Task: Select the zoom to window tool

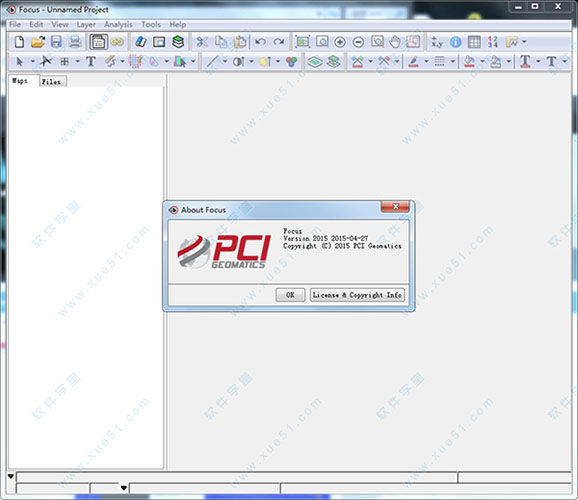Action: click(x=322, y=42)
